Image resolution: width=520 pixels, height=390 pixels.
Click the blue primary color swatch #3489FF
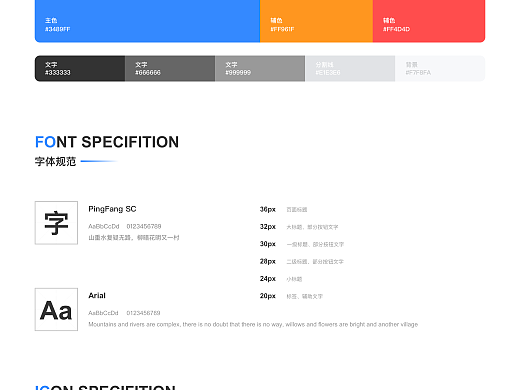click(x=147, y=21)
